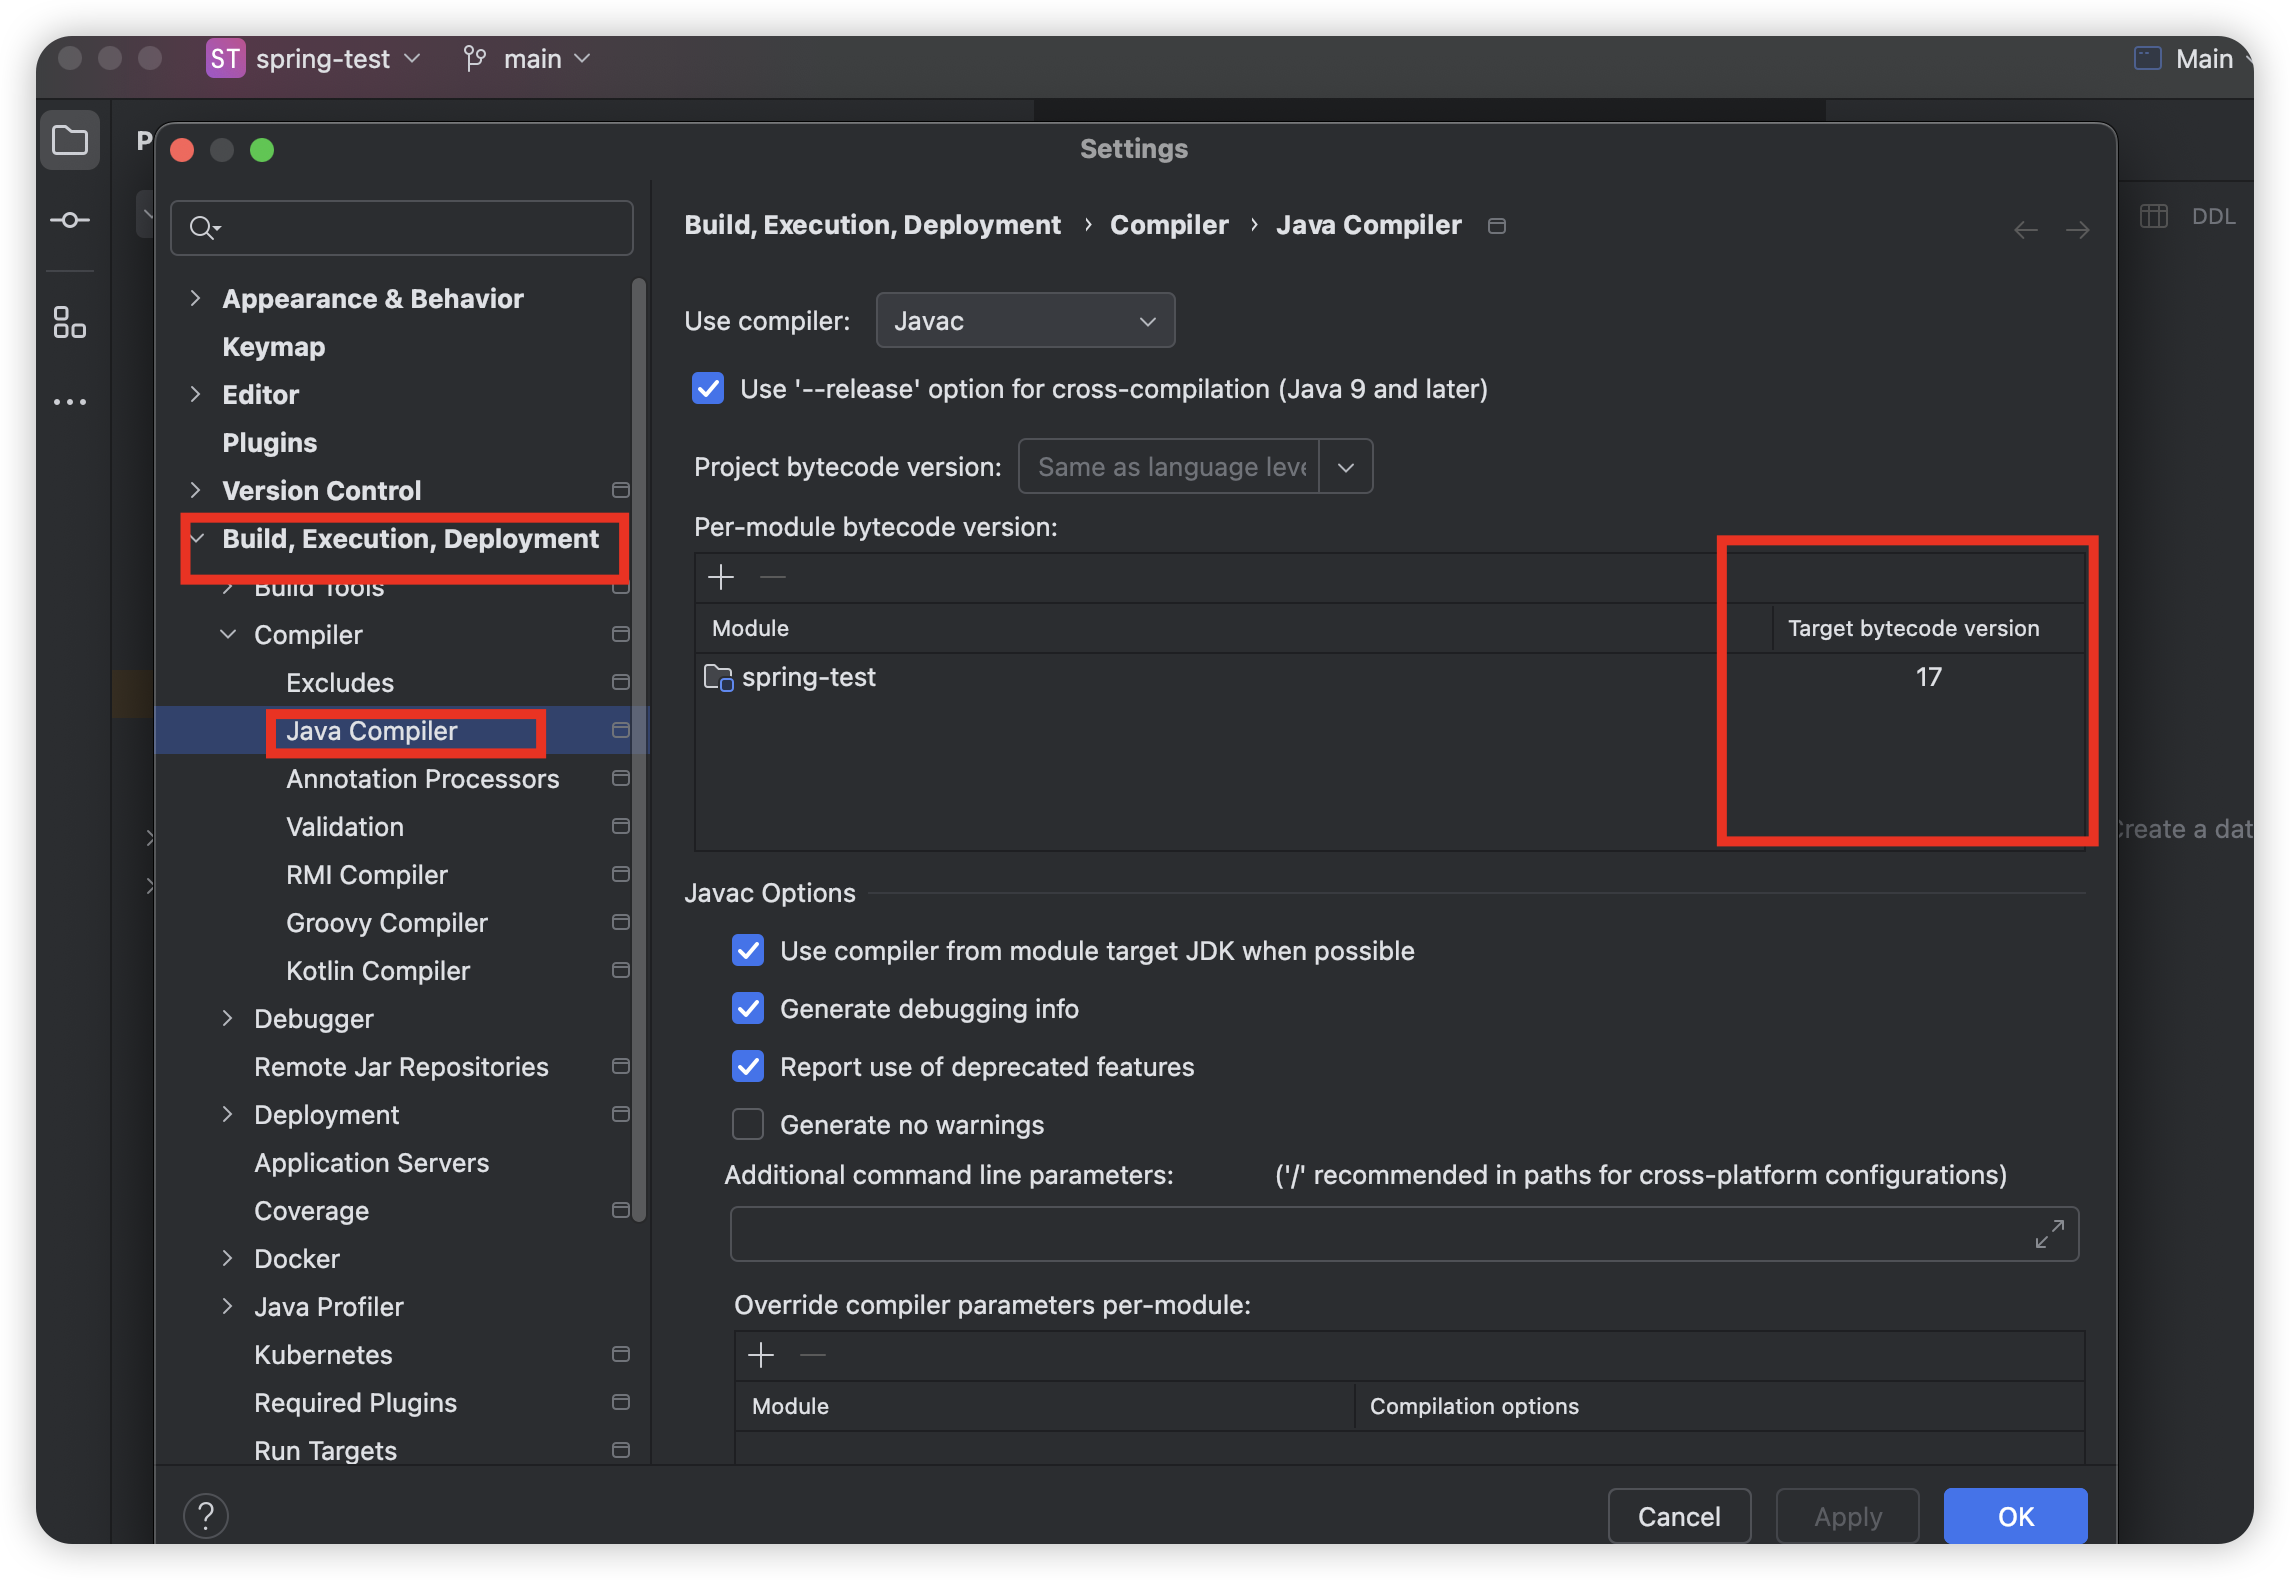The height and width of the screenshot is (1580, 2290).
Task: Click the expand icon in additional parameters field
Action: 2049,1234
